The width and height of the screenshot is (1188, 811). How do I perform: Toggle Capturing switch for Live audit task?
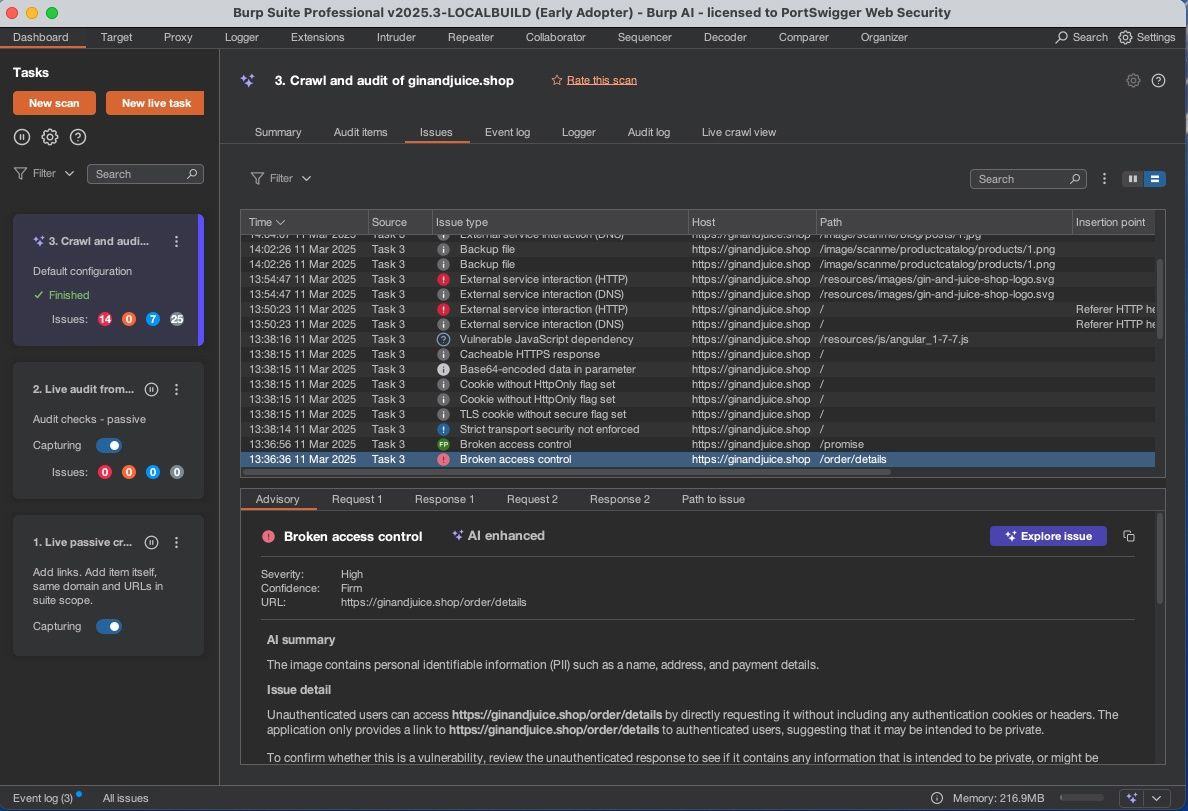point(109,445)
